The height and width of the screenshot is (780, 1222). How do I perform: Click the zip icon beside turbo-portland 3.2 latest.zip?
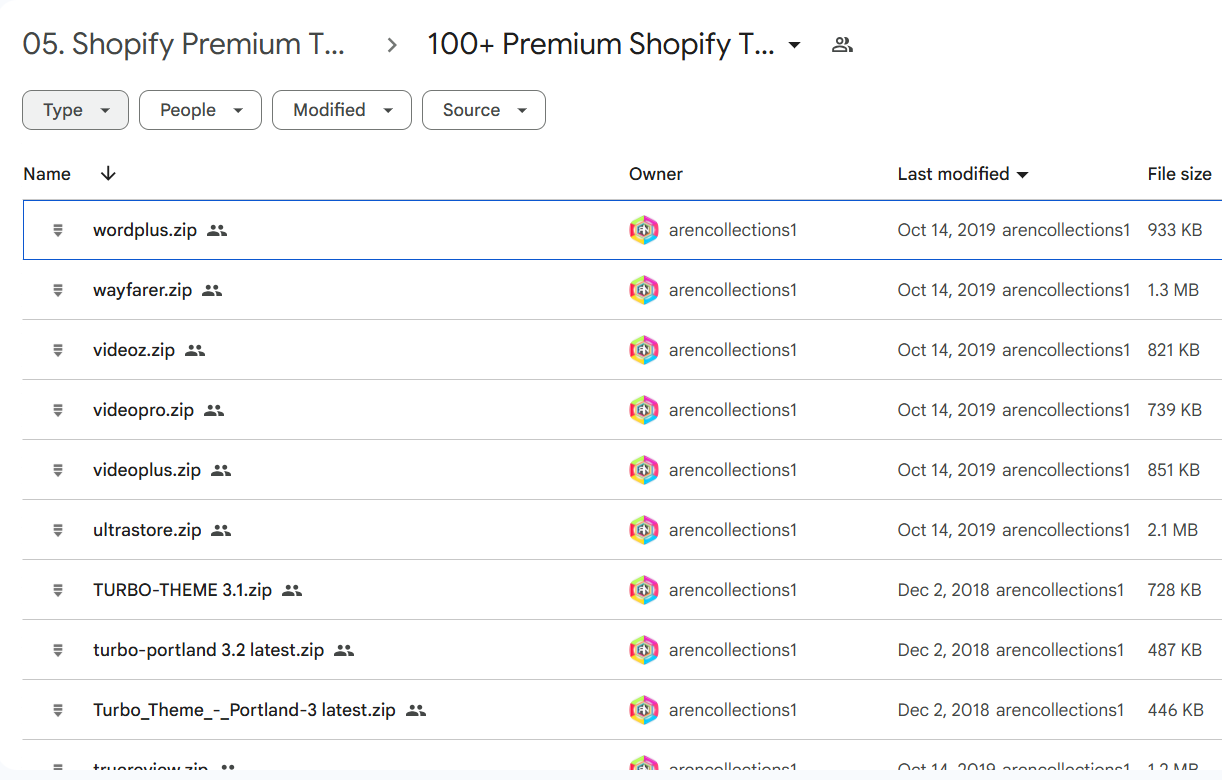pyautogui.click(x=58, y=650)
